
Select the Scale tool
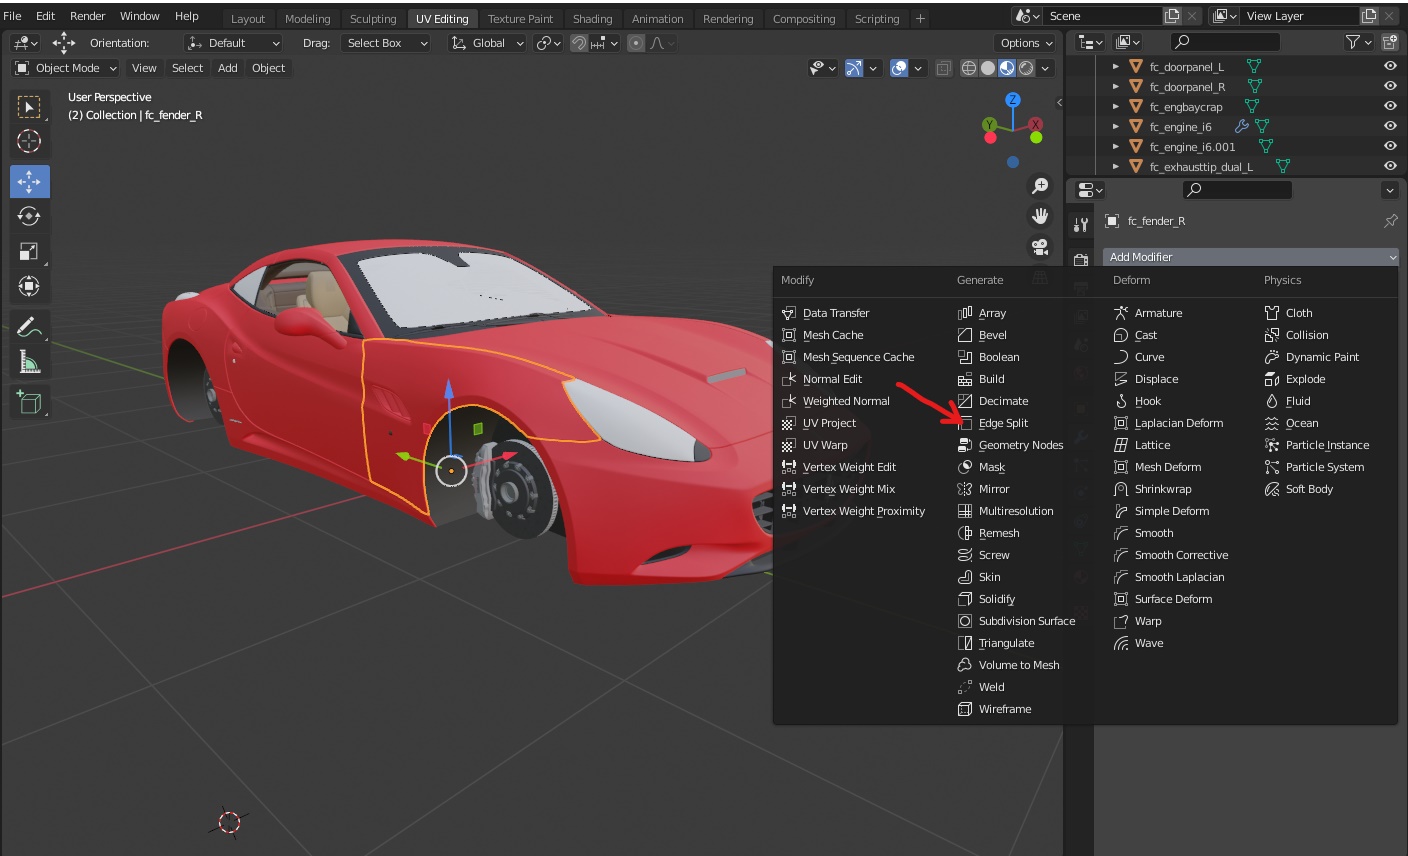(x=29, y=251)
